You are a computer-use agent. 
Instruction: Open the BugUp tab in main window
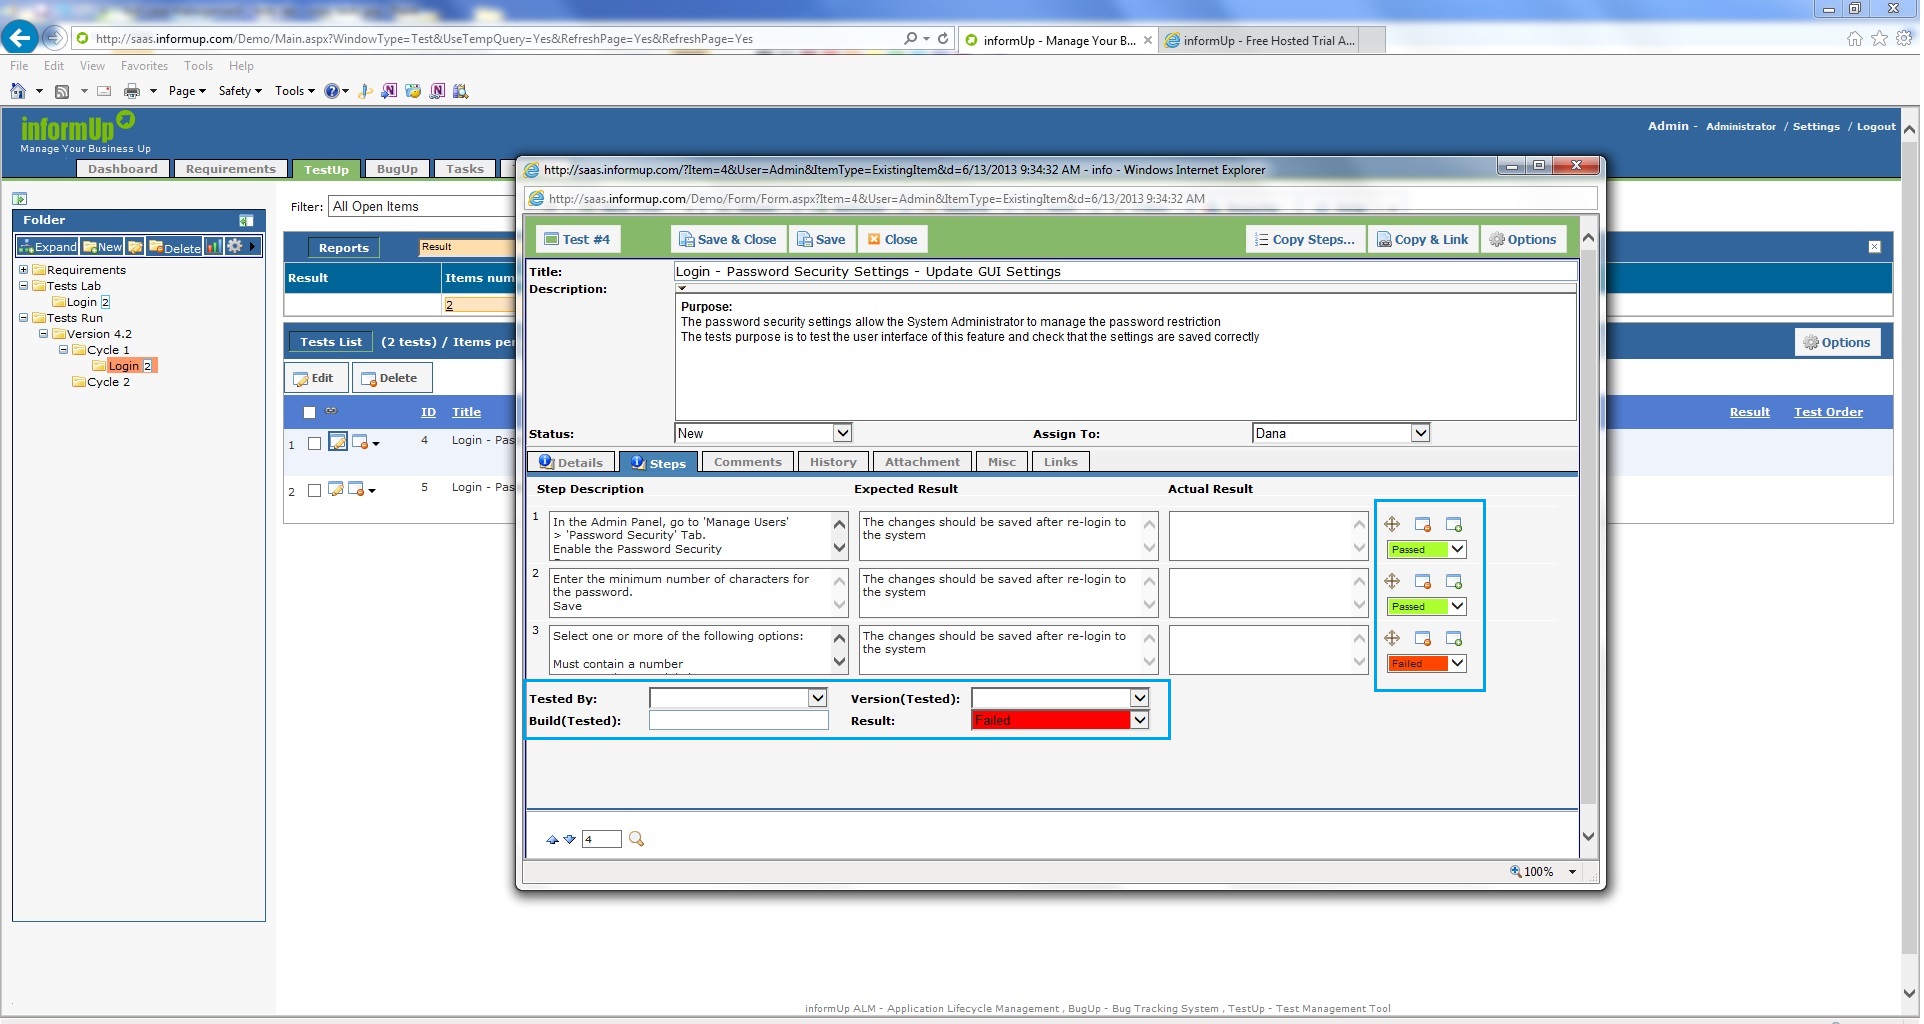398,169
